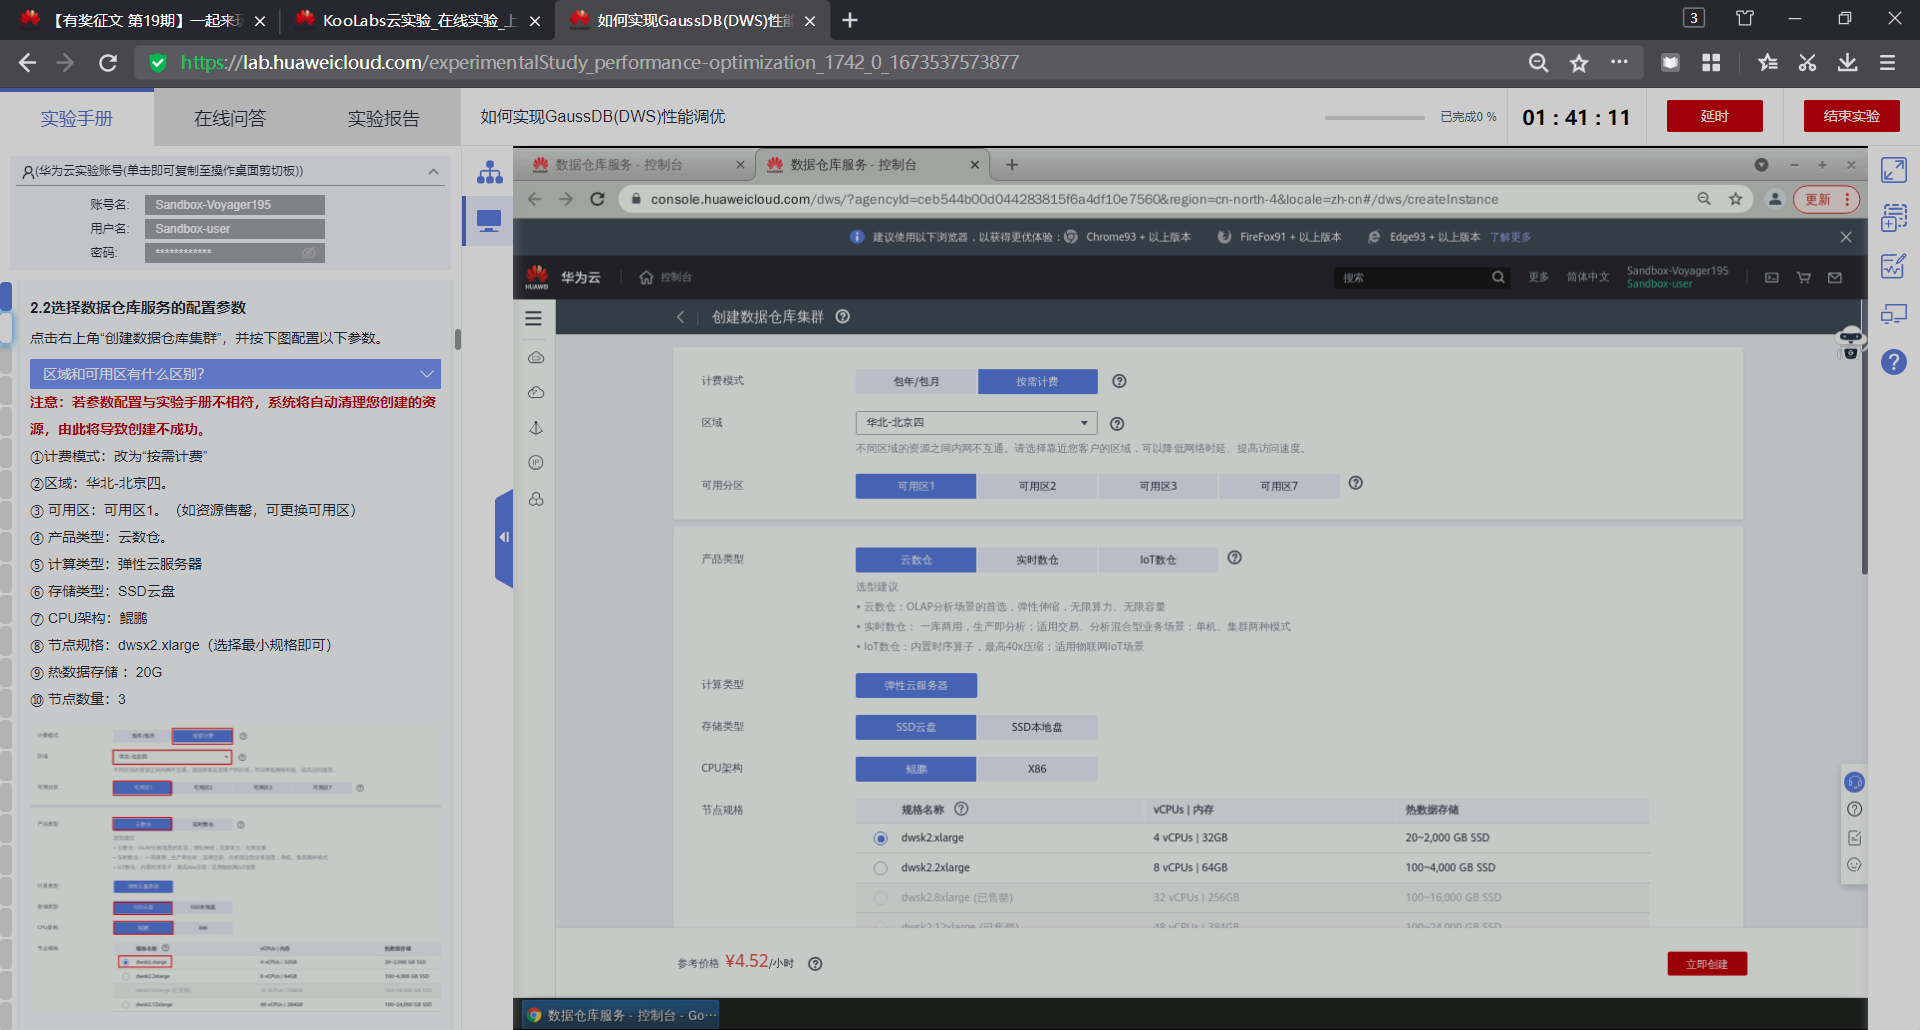Image resolution: width=1920 pixels, height=1030 pixels.
Task: Click the console page vertical scrollbar
Action: (x=1864, y=437)
